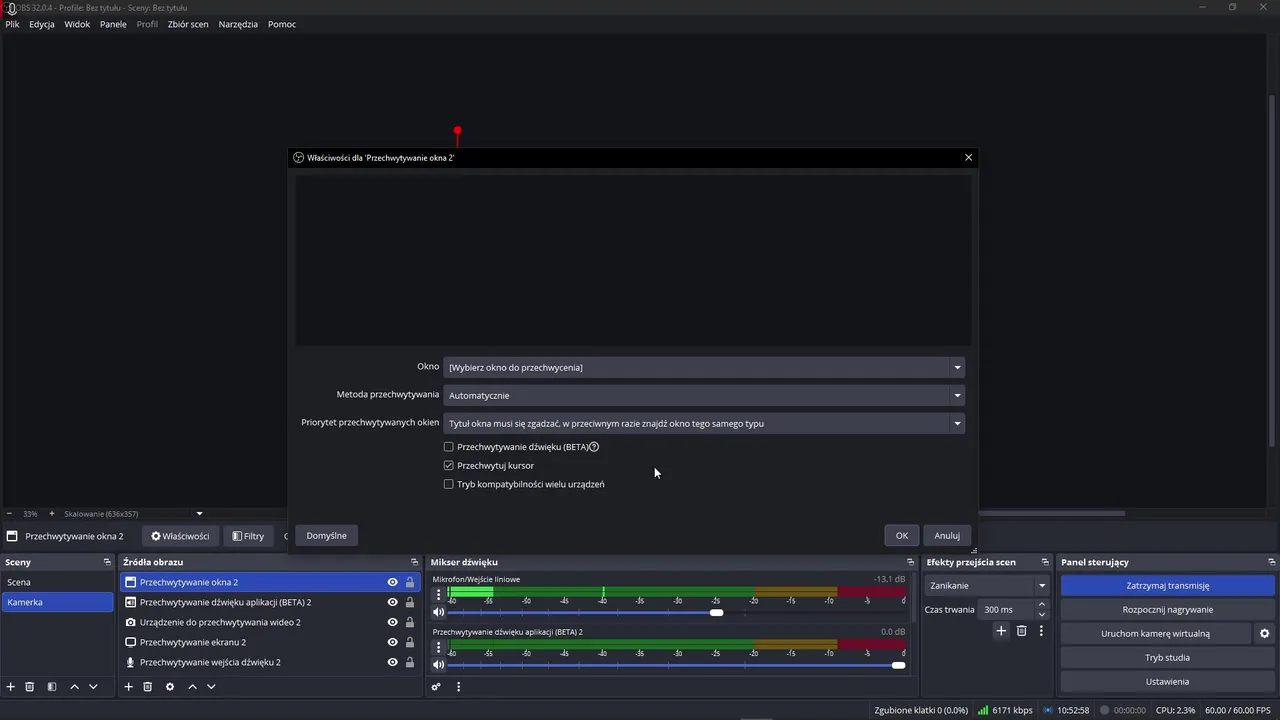Viewport: 1280px width, 720px height.
Task: Open the Zbiór scen menu
Action: tap(188, 24)
